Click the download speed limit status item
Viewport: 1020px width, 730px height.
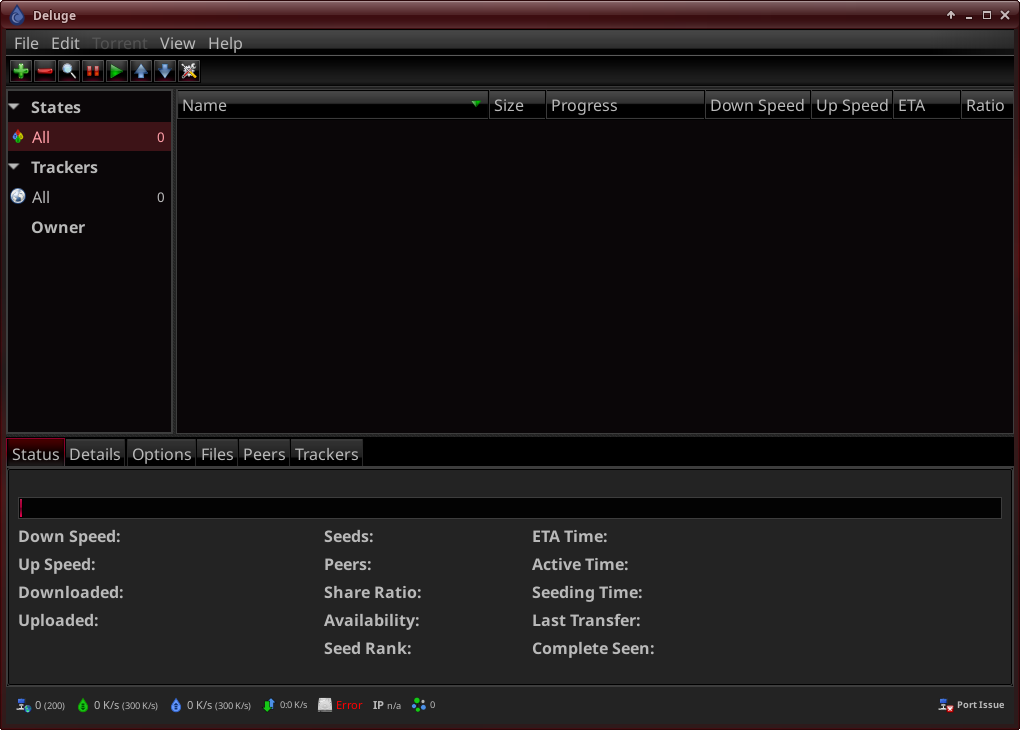pyautogui.click(x=117, y=705)
